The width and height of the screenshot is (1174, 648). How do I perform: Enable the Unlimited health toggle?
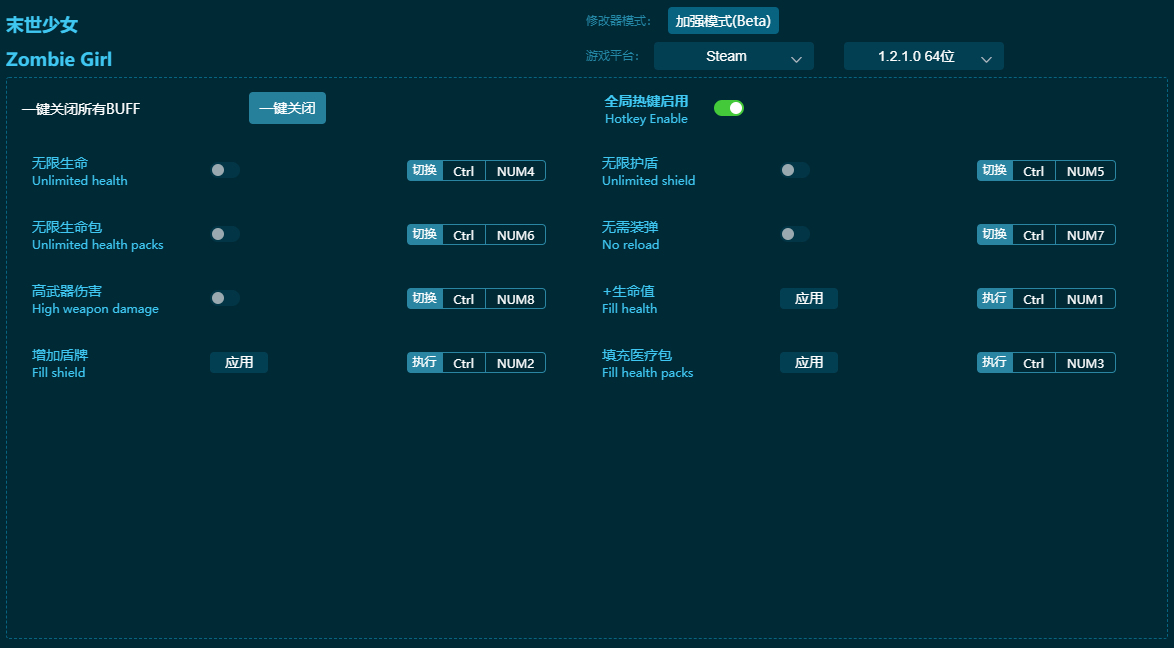pyautogui.click(x=225, y=170)
